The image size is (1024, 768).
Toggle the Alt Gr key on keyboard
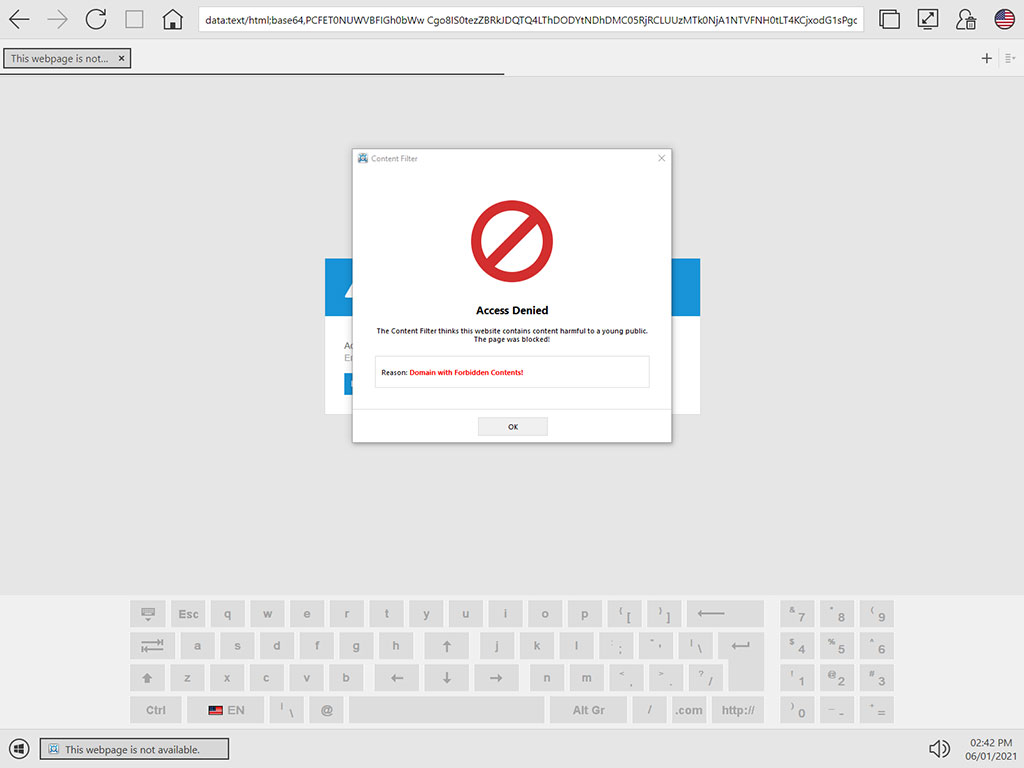click(588, 710)
